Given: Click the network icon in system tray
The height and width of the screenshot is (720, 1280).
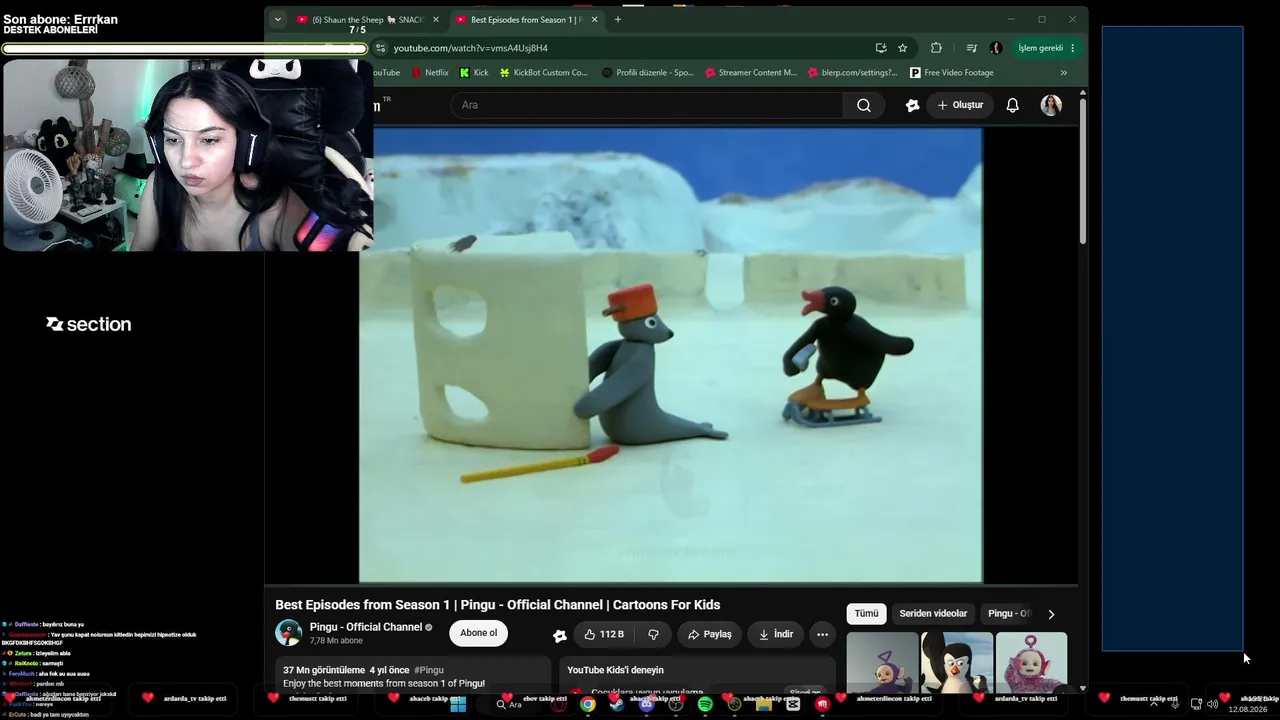Looking at the screenshot, I should pos(1196,704).
